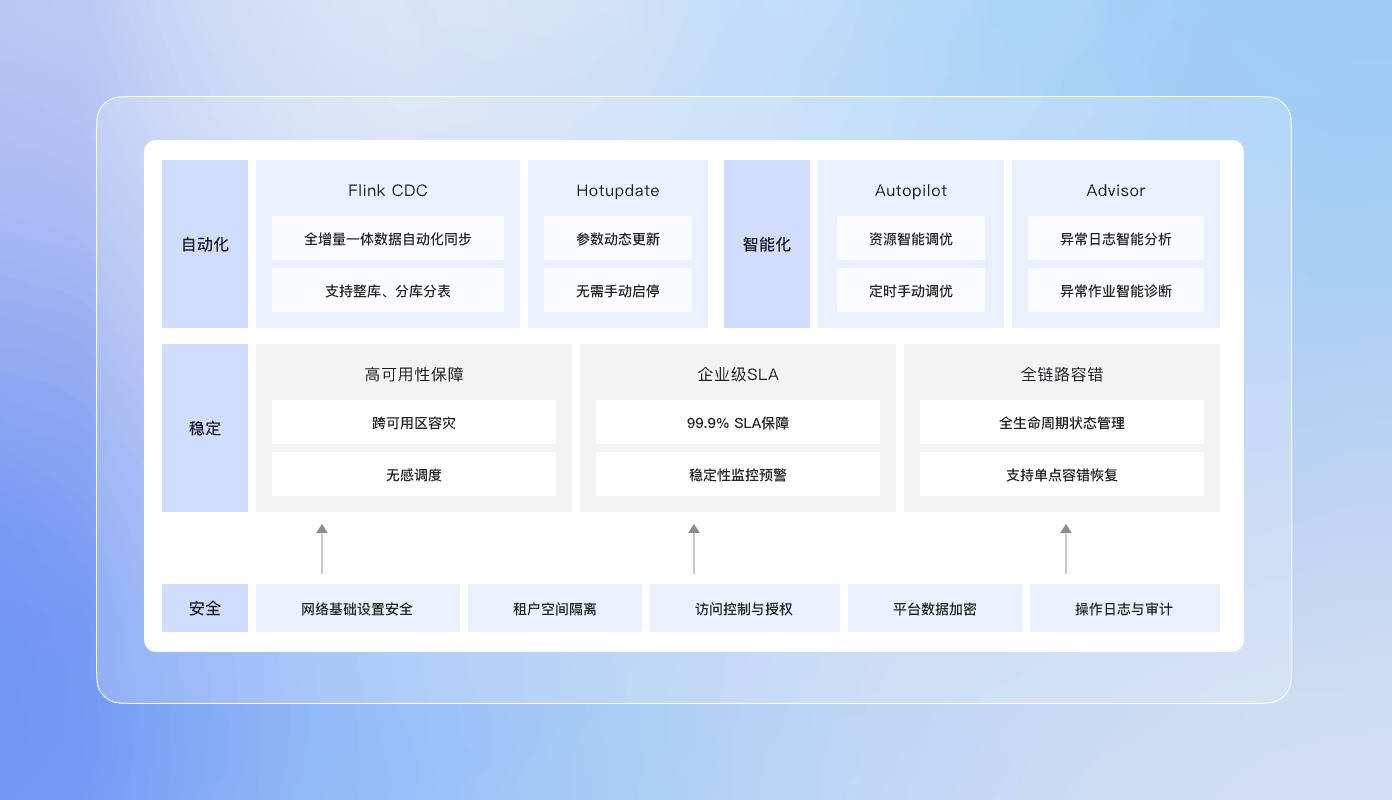Select the 高可用性保障 heading
This screenshot has width=1392, height=800.
[414, 374]
